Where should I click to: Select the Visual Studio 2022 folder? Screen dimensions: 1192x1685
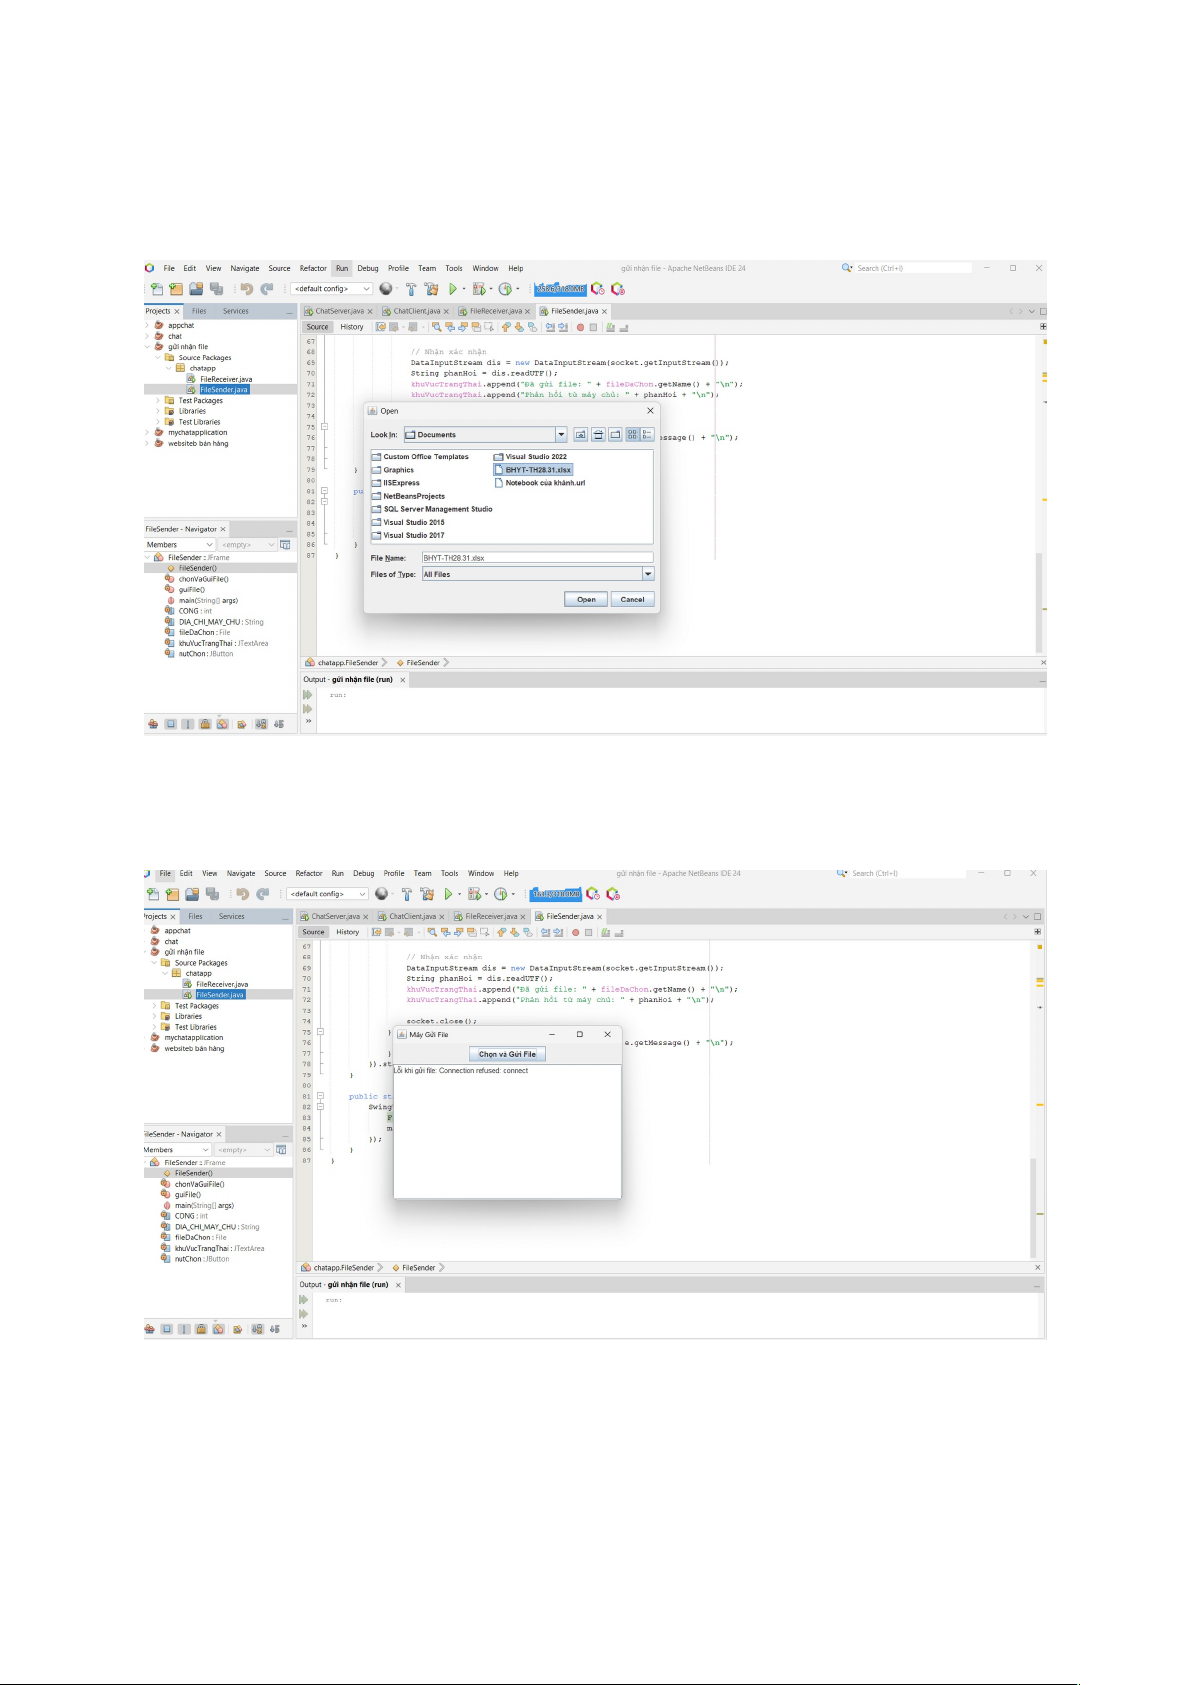point(535,457)
